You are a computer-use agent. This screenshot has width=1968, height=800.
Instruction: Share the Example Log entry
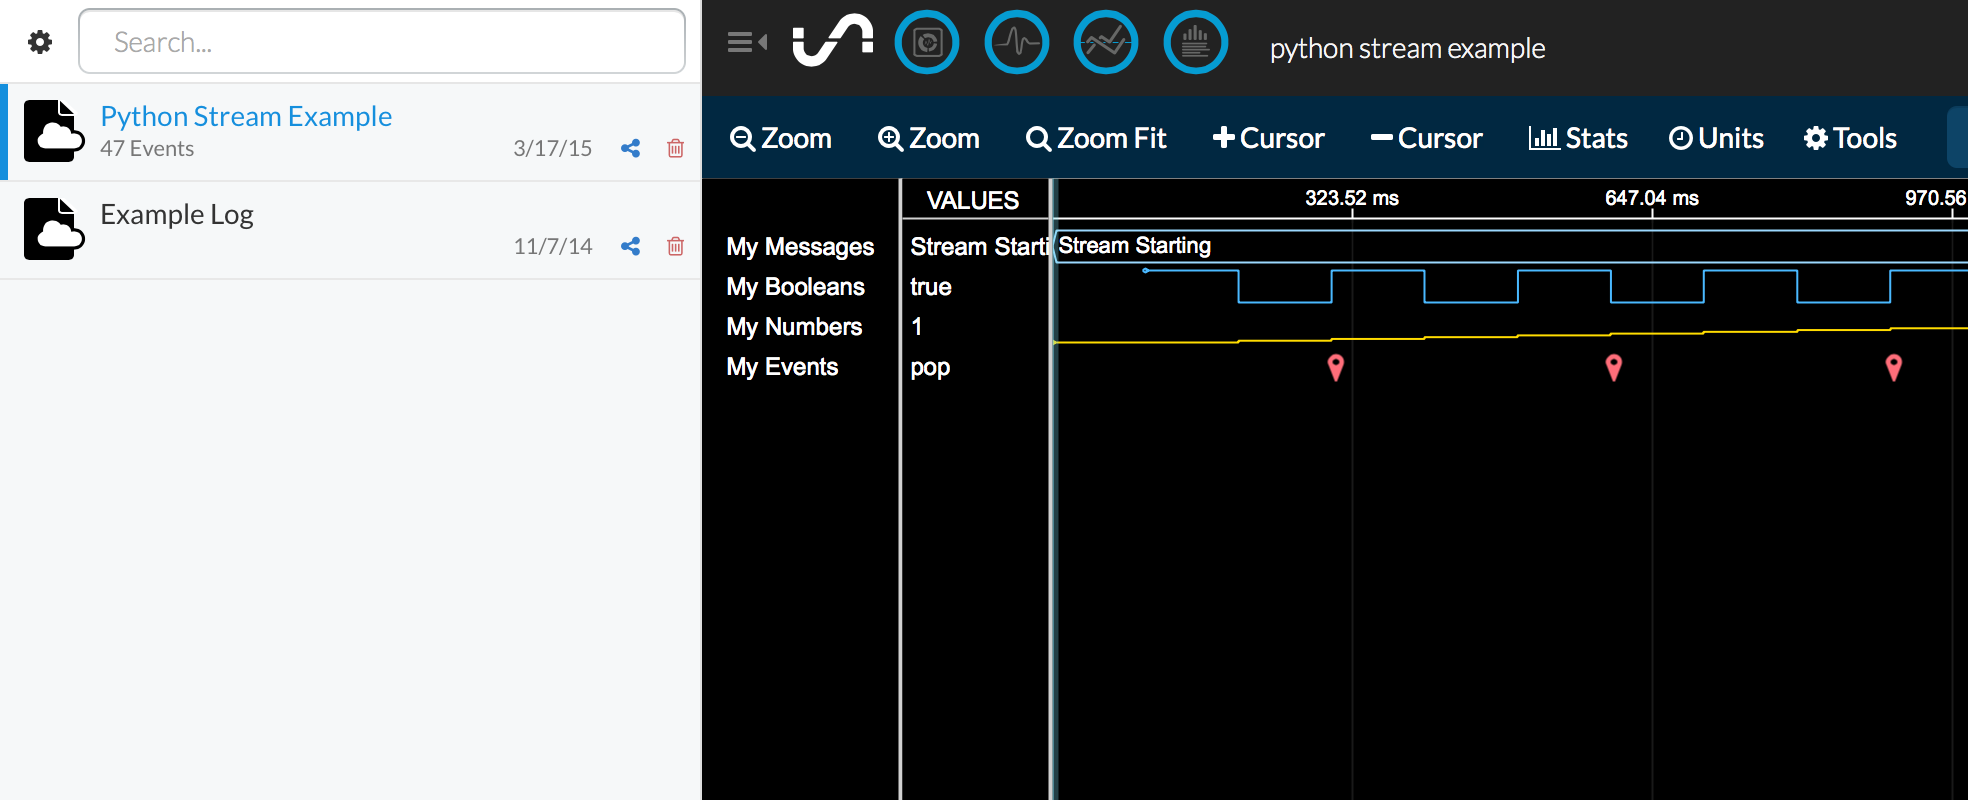coord(630,246)
